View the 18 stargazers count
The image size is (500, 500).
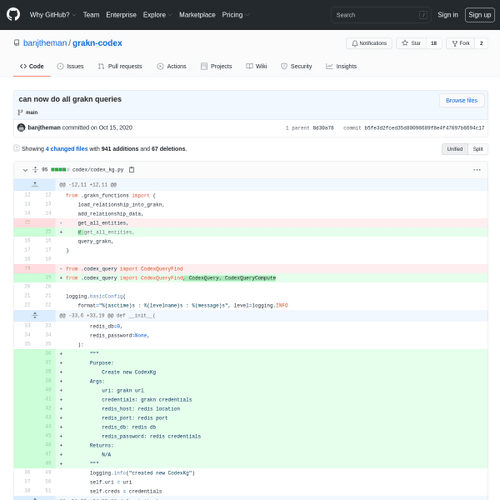pos(434,43)
